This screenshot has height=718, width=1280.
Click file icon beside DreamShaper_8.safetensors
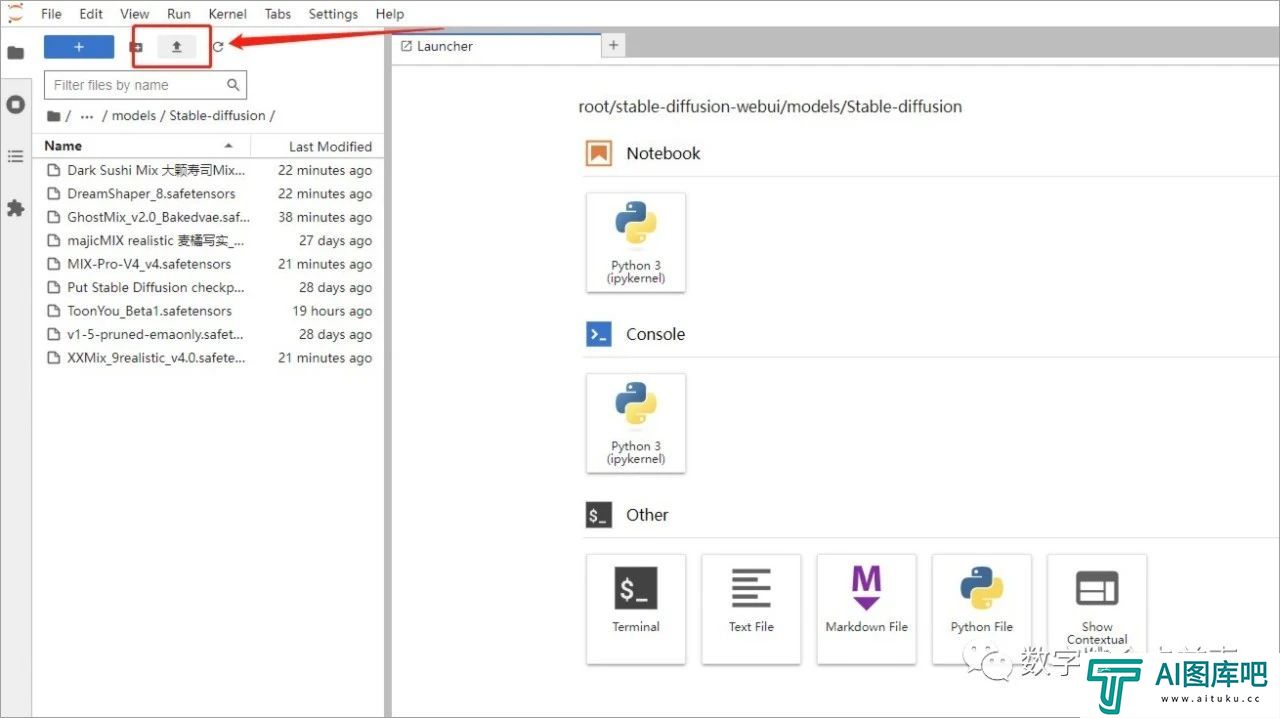point(54,194)
